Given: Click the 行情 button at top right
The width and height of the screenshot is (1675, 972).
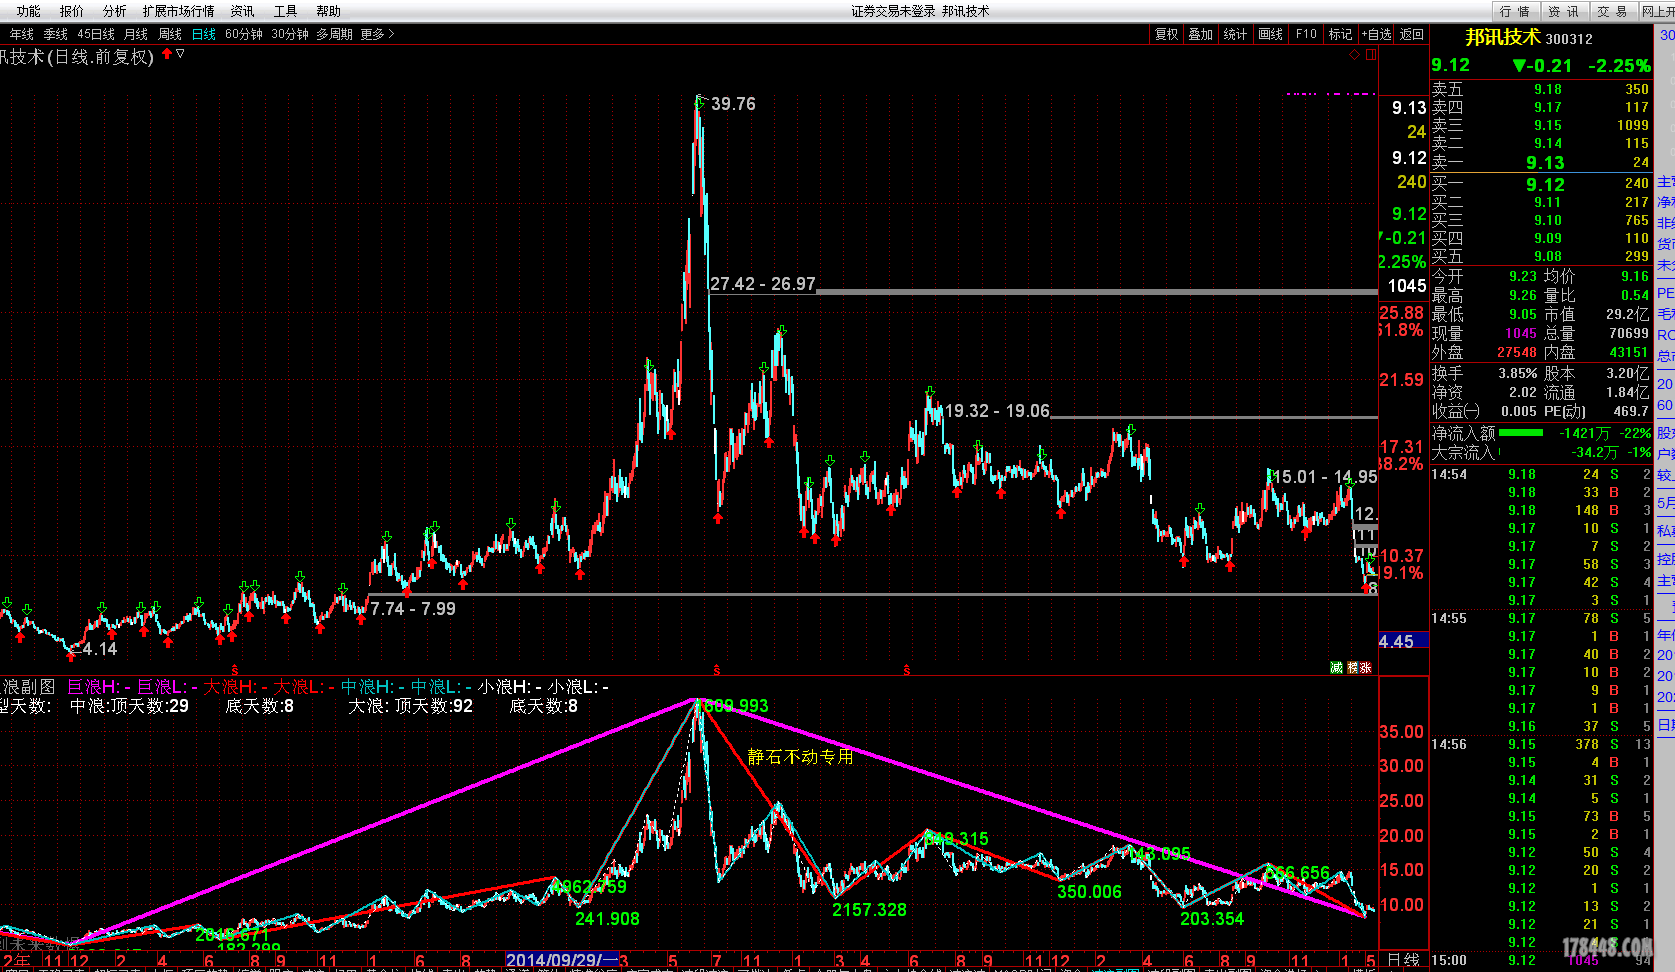Looking at the screenshot, I should coord(1514,11).
